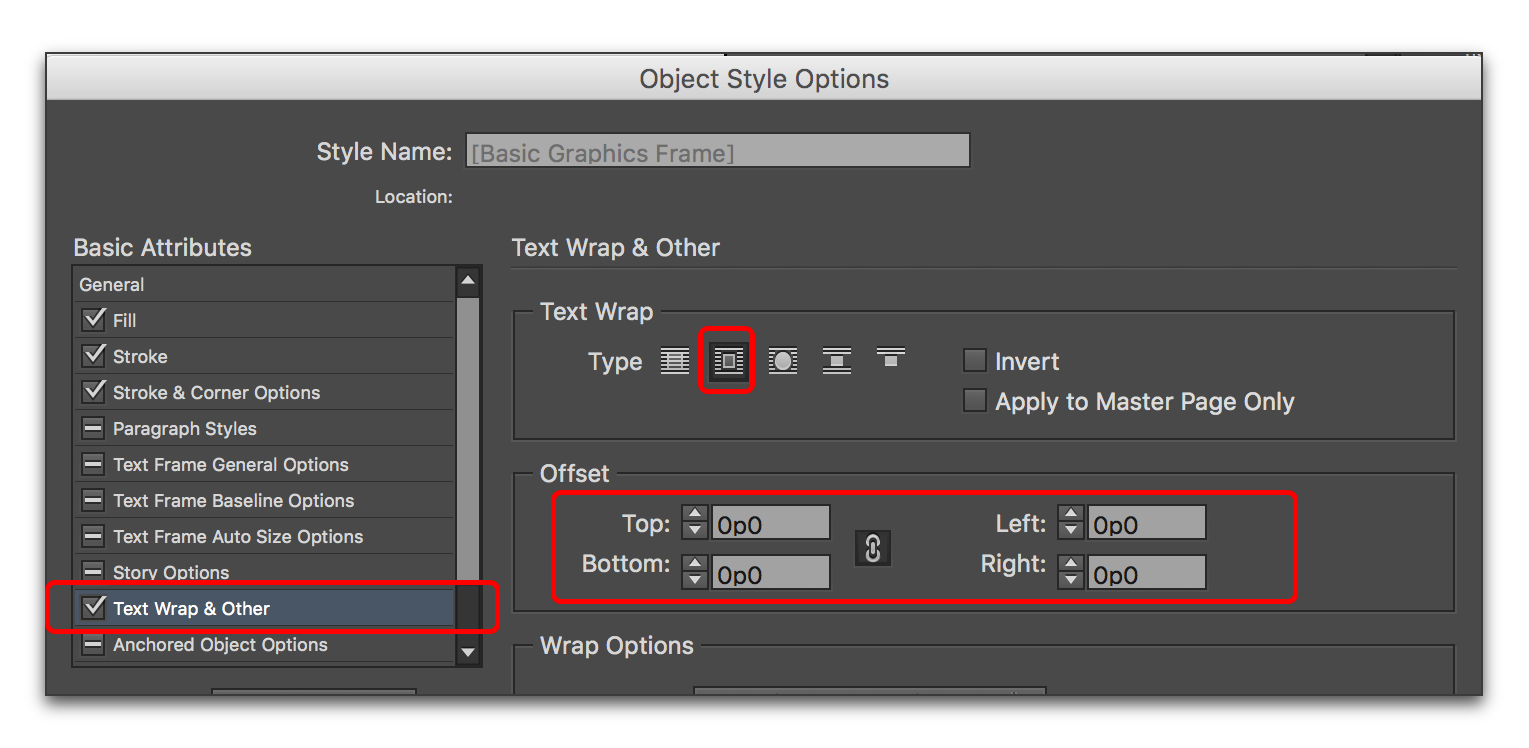Click the Top offset stepper arrows

695,522
